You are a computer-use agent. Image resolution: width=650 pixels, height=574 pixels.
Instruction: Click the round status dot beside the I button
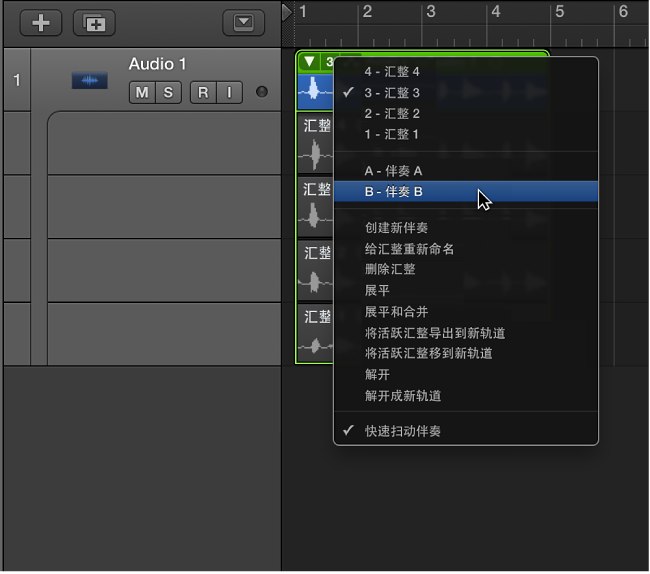(262, 93)
